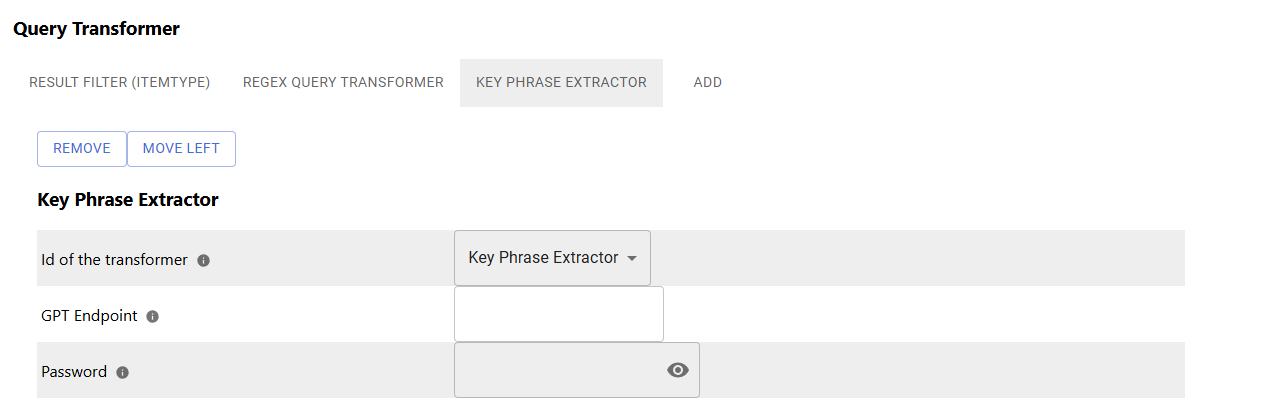Focus the GPT Endpoint text field
The image size is (1268, 414).
pyautogui.click(x=559, y=314)
